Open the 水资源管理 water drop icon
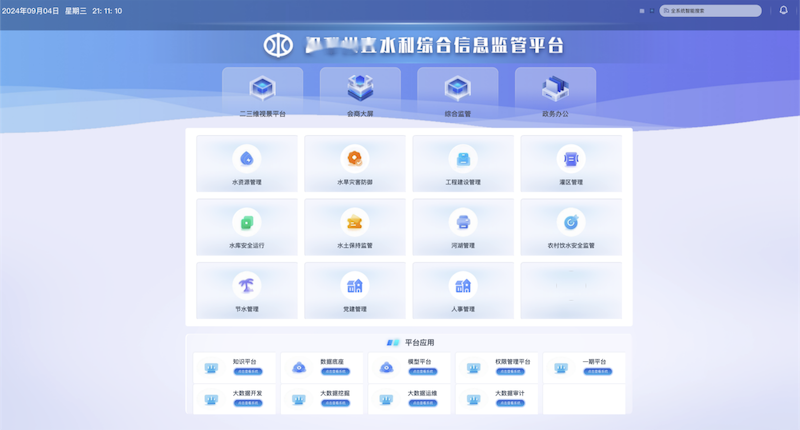 [247, 159]
